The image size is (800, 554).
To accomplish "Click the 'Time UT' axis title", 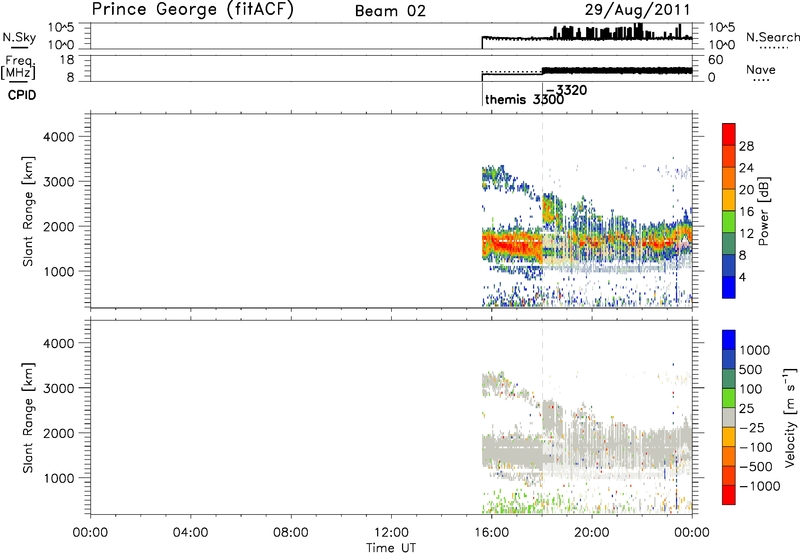I will click(x=391, y=548).
